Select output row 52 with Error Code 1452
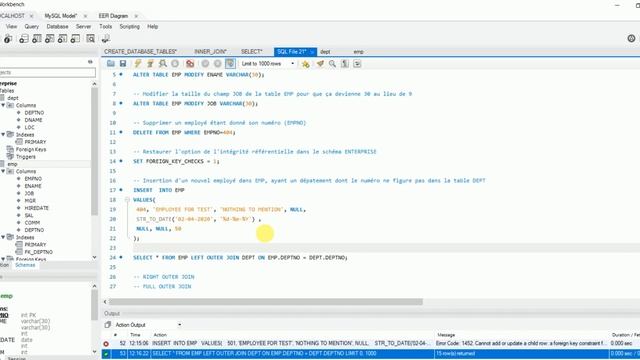This screenshot has height=360, width=640. pos(371,344)
